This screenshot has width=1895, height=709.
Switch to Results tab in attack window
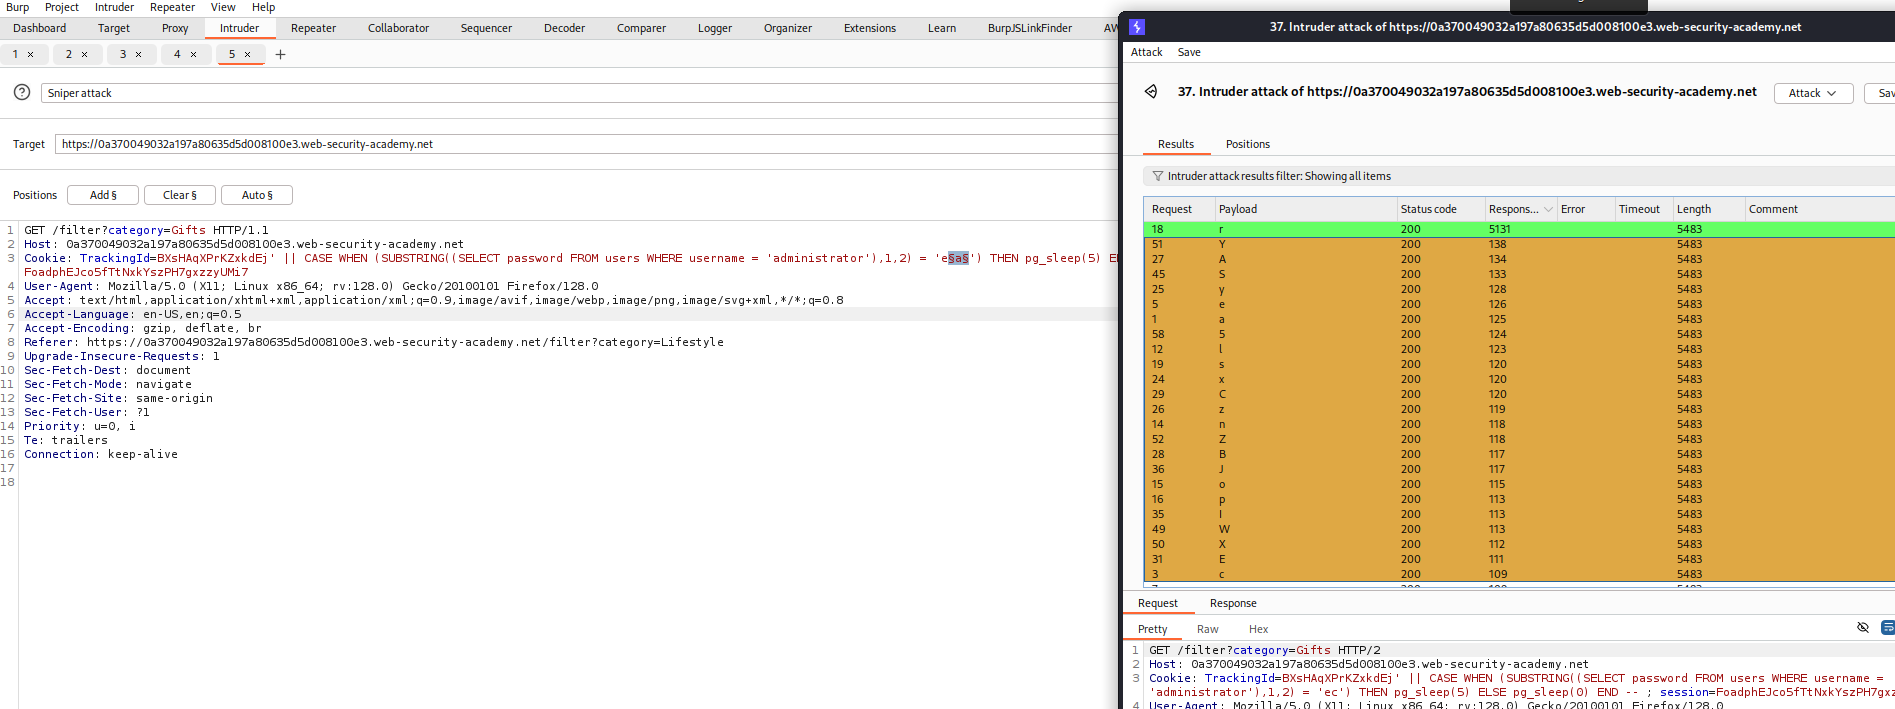pos(1175,144)
